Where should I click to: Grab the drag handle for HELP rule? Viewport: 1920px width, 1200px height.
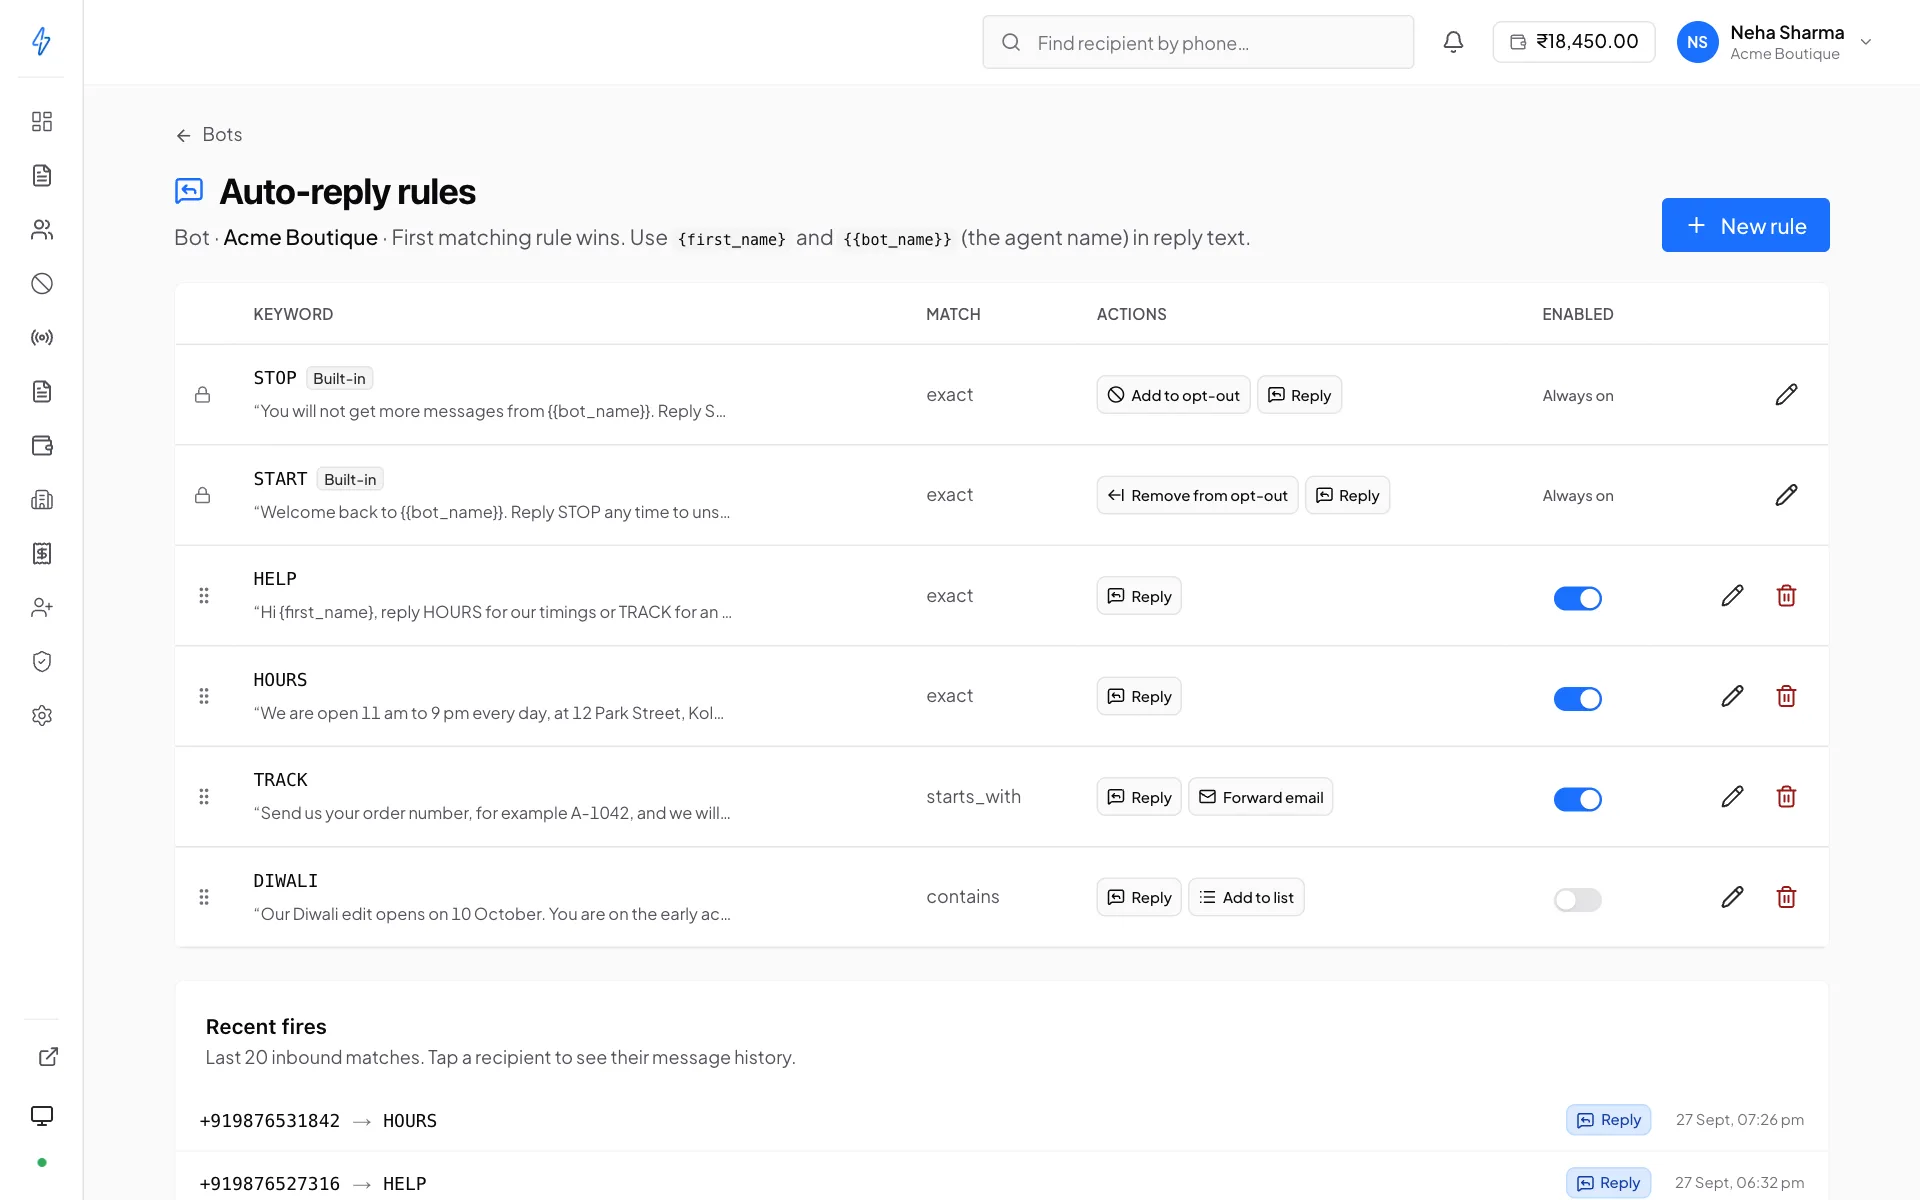[x=204, y=596]
